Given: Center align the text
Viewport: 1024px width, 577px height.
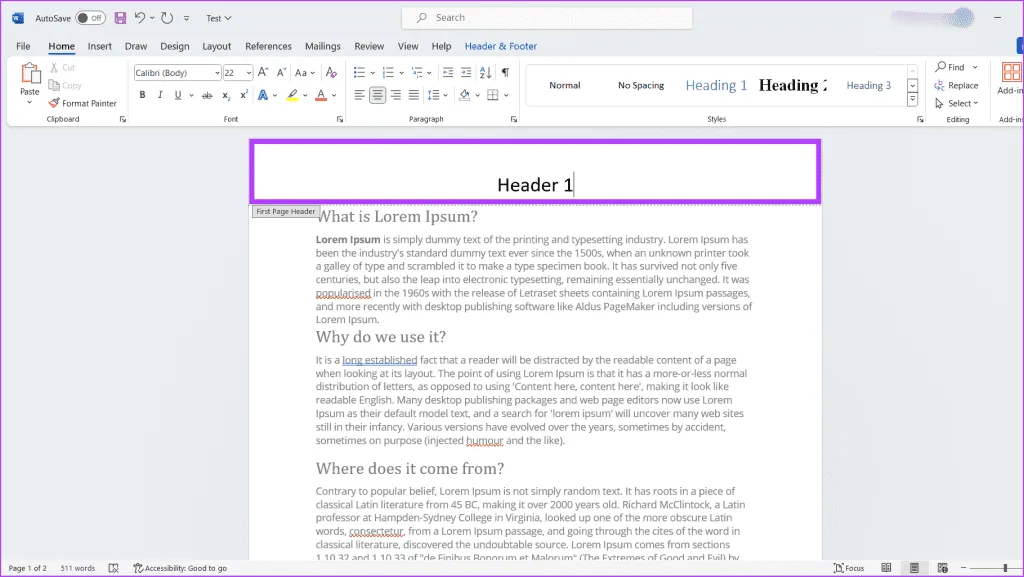Looking at the screenshot, I should [x=378, y=95].
